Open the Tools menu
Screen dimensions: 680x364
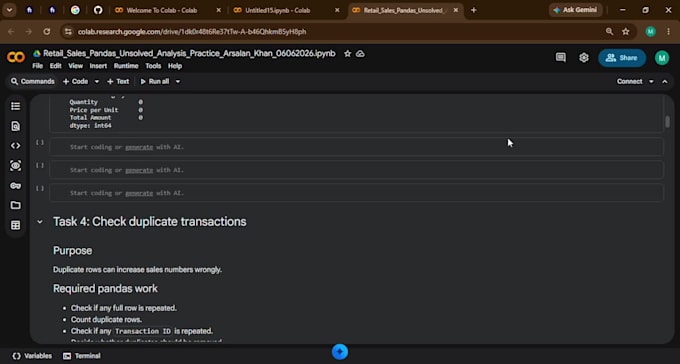click(x=153, y=66)
